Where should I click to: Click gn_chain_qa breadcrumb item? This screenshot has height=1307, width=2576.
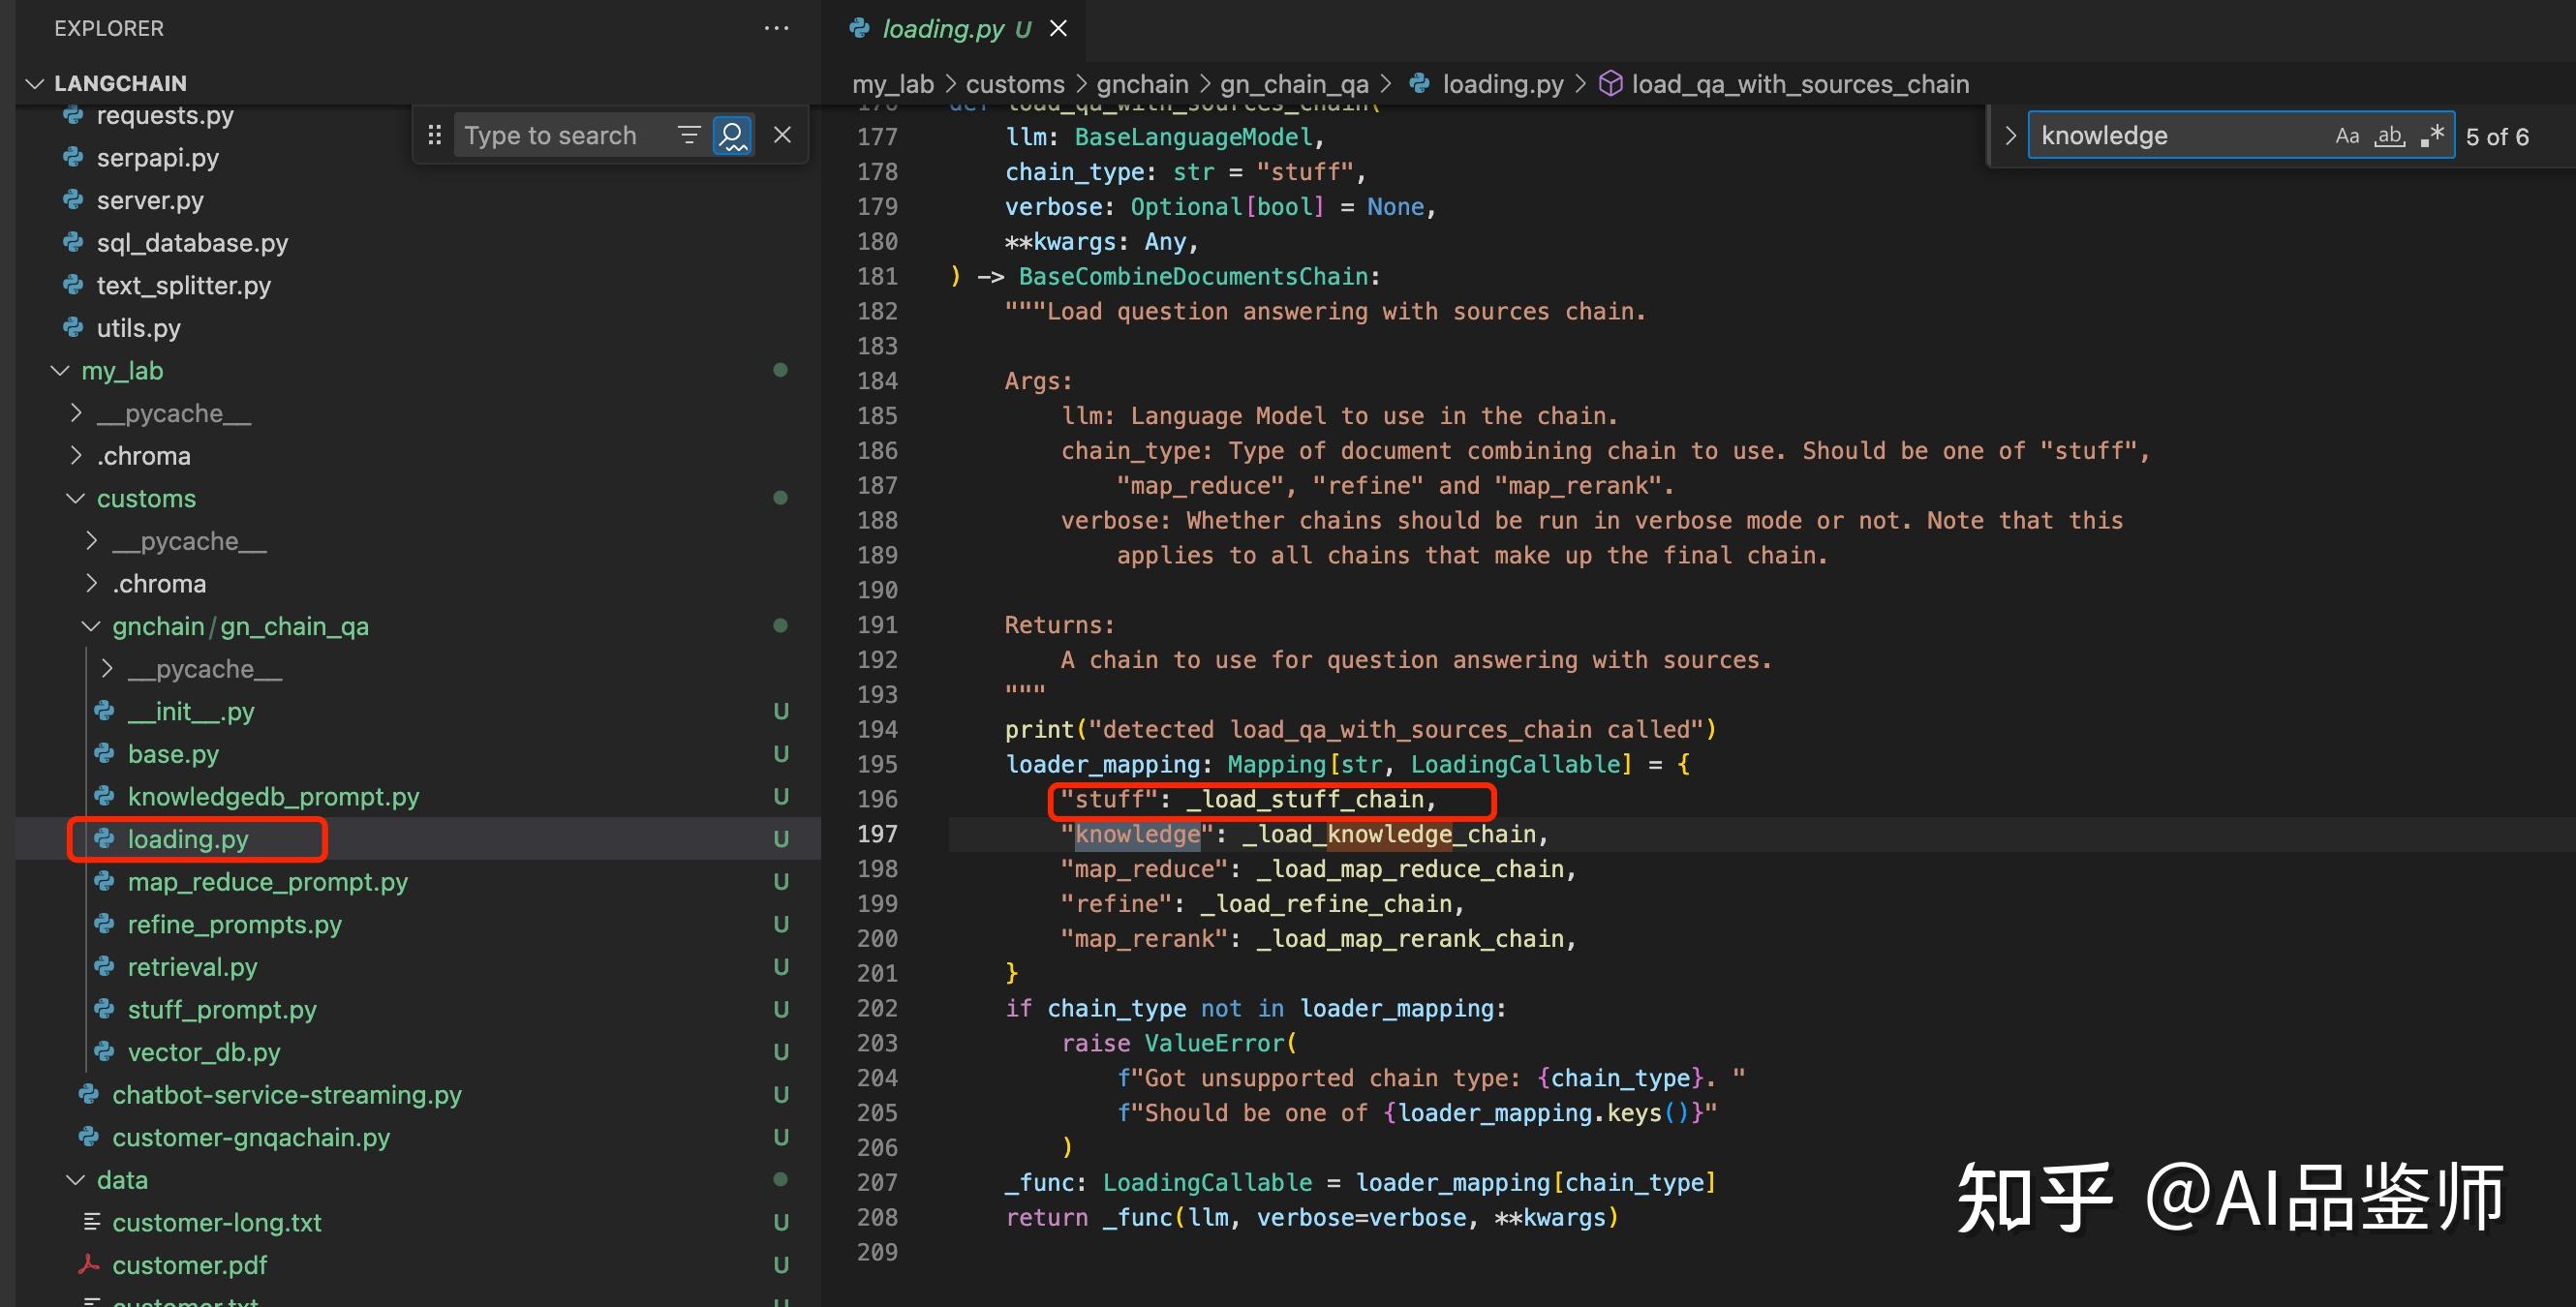point(1294,84)
